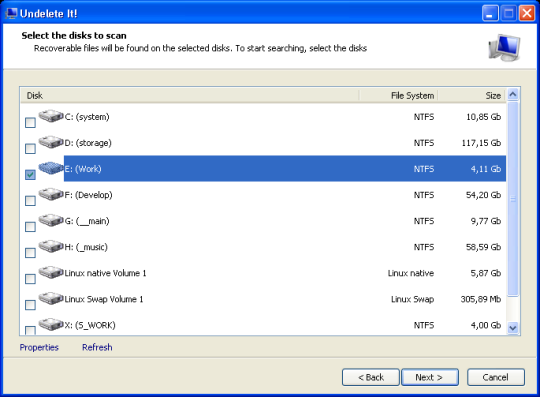Click the D: (storage) drive icon
This screenshot has width=540, height=397.
click(x=51, y=142)
